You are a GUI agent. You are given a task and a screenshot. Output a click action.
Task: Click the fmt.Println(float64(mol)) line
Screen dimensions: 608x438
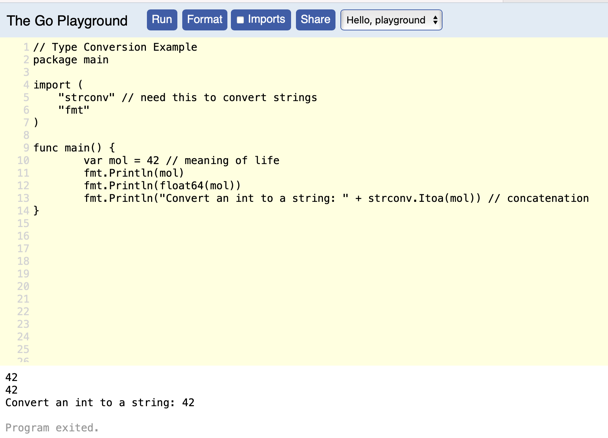[162, 185]
